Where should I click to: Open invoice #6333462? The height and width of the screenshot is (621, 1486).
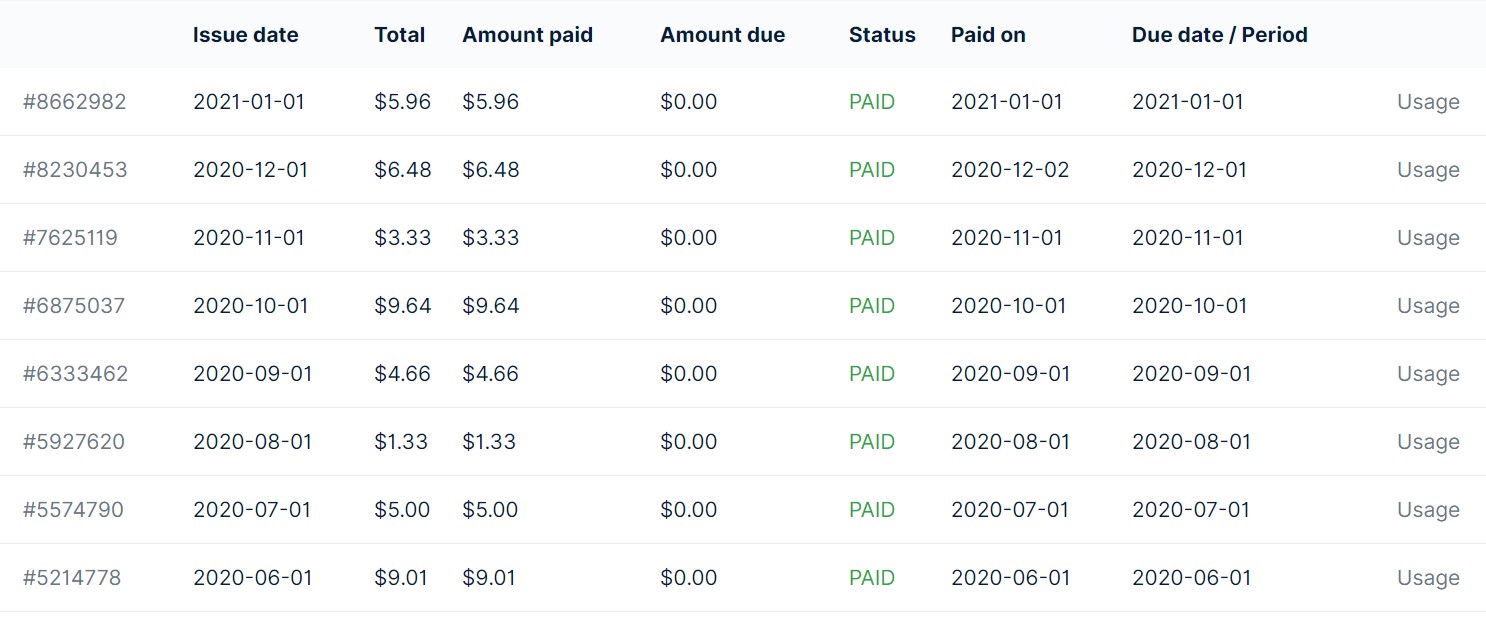[75, 374]
